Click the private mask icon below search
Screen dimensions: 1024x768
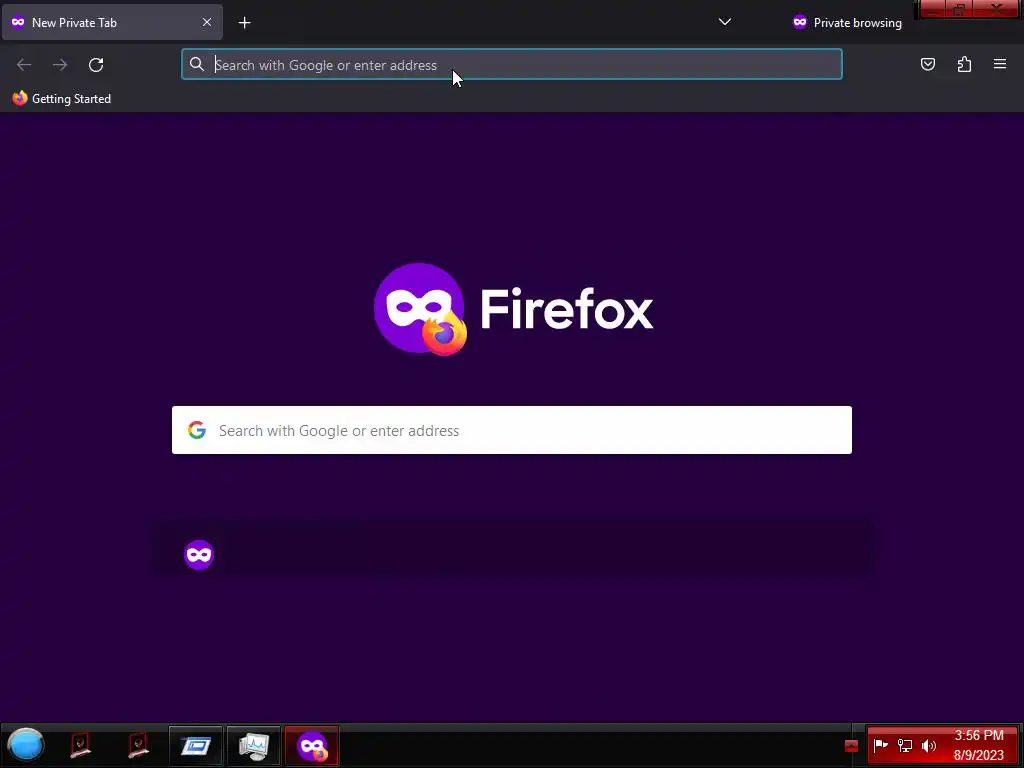(x=199, y=555)
